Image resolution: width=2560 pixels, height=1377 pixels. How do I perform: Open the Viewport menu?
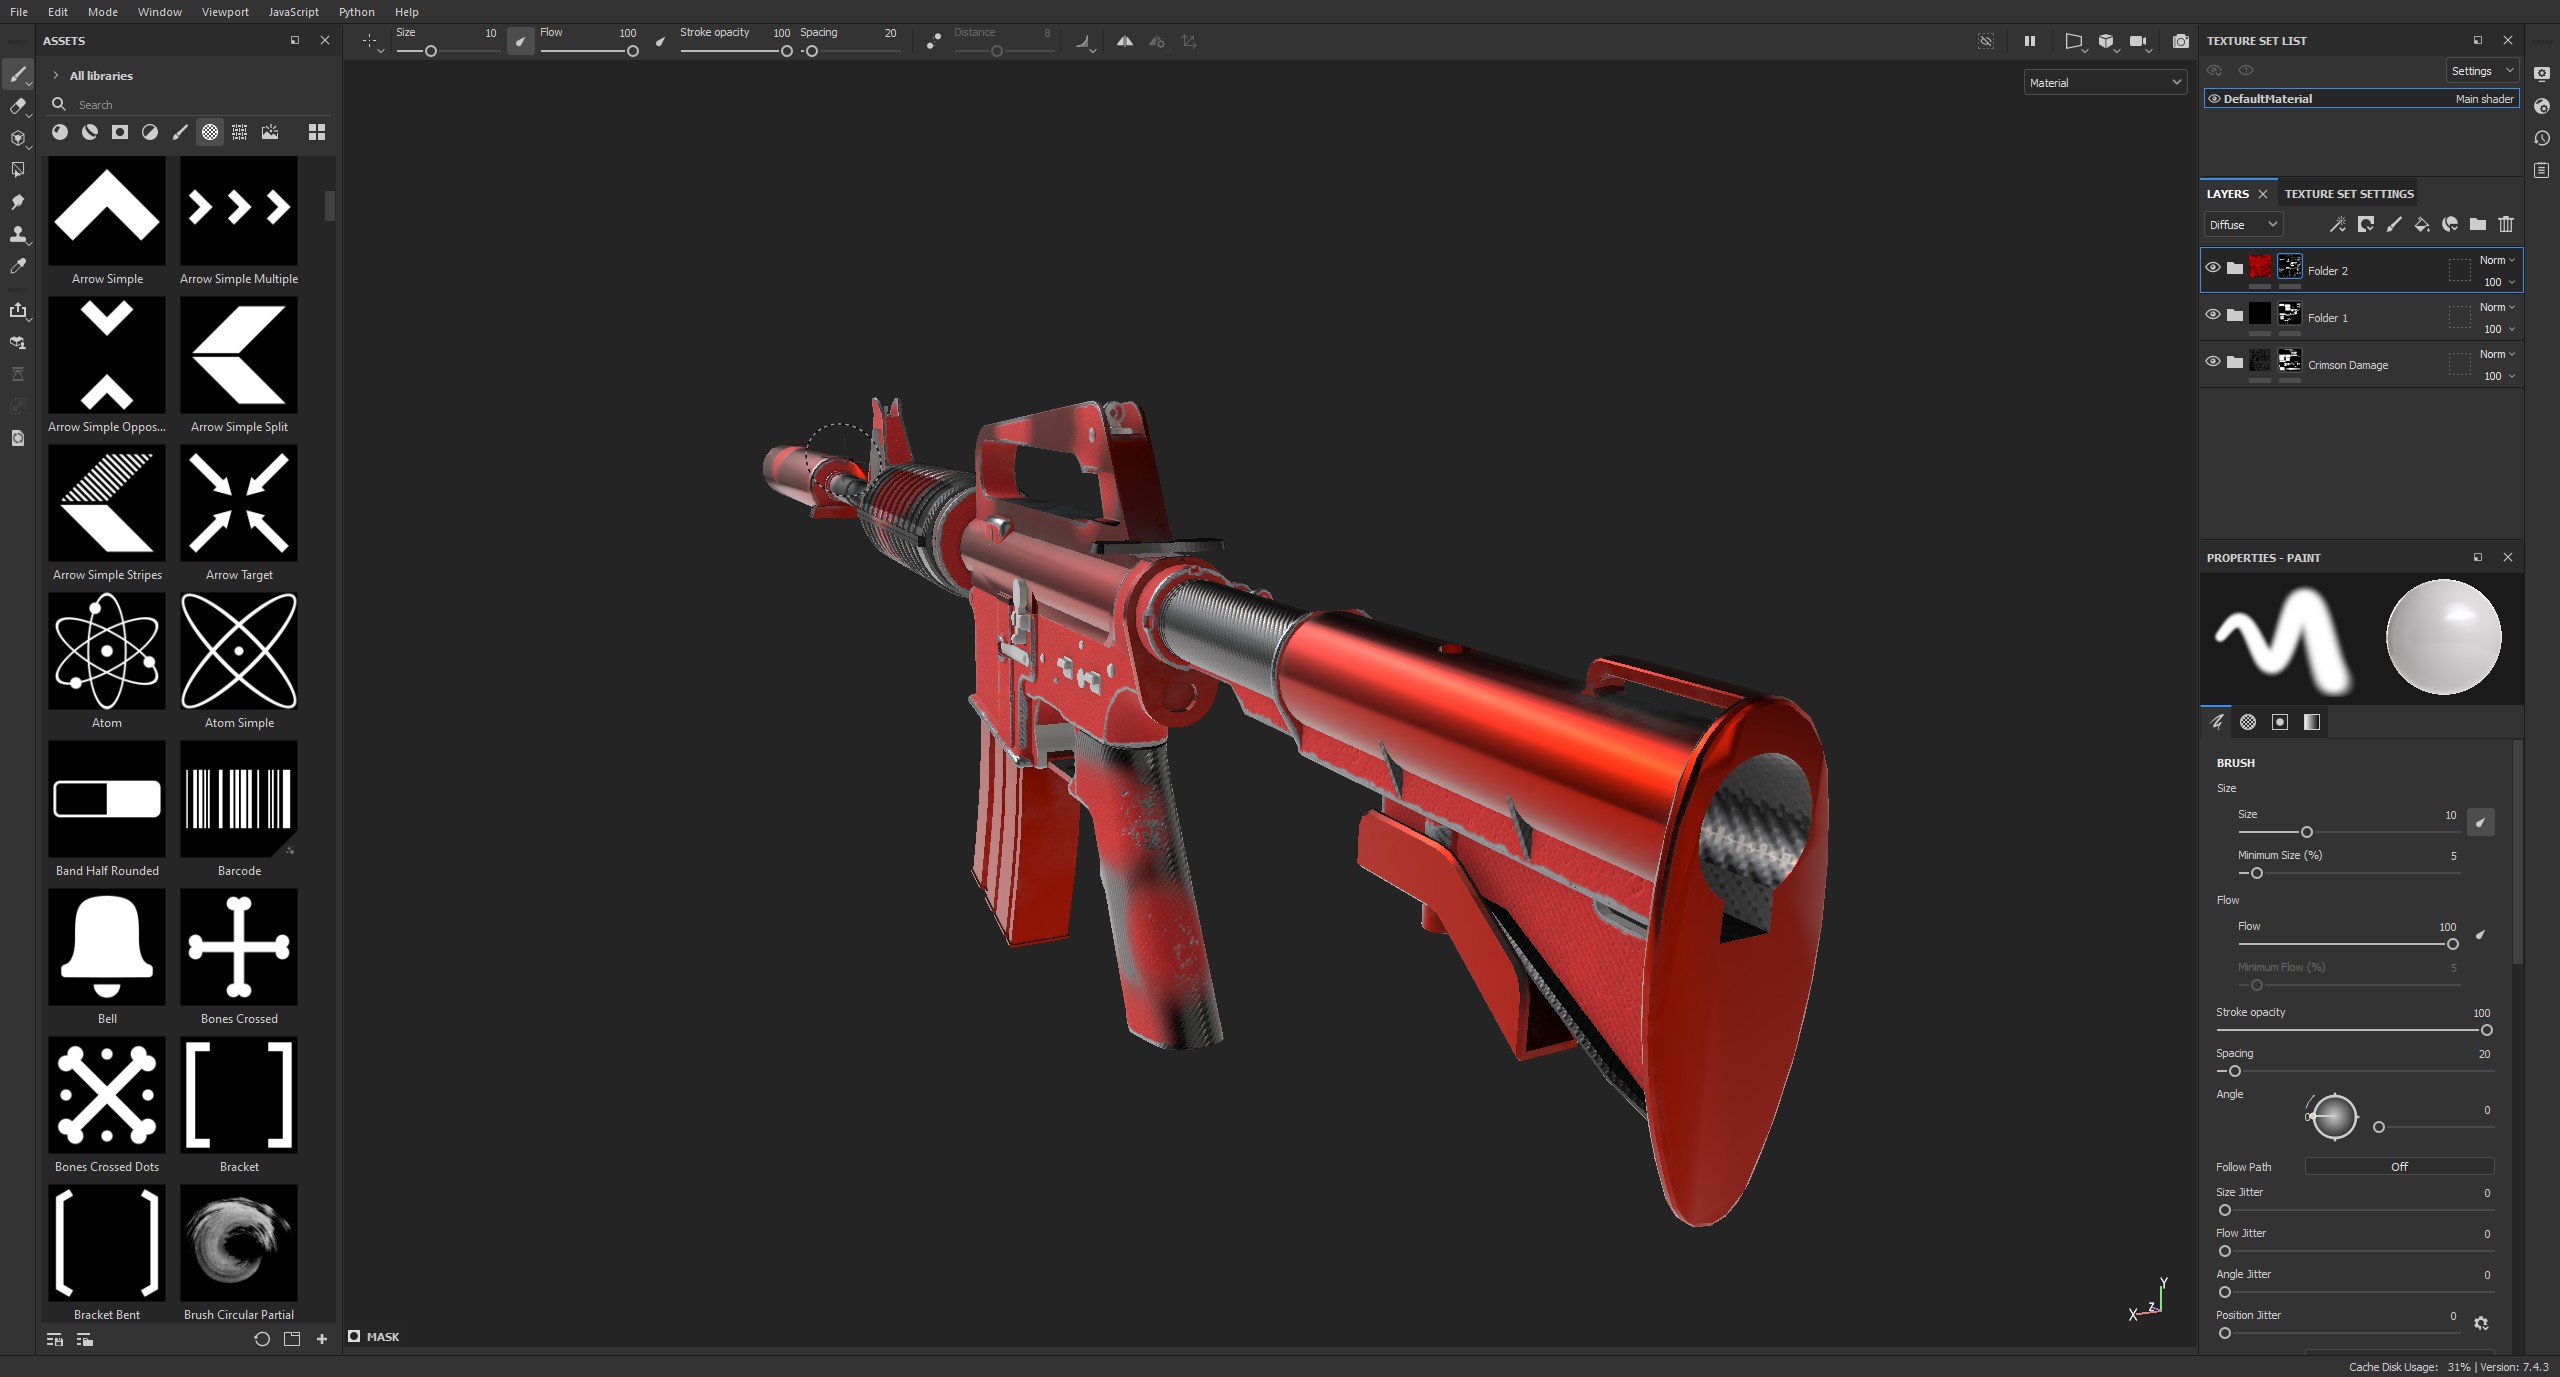pyautogui.click(x=224, y=12)
